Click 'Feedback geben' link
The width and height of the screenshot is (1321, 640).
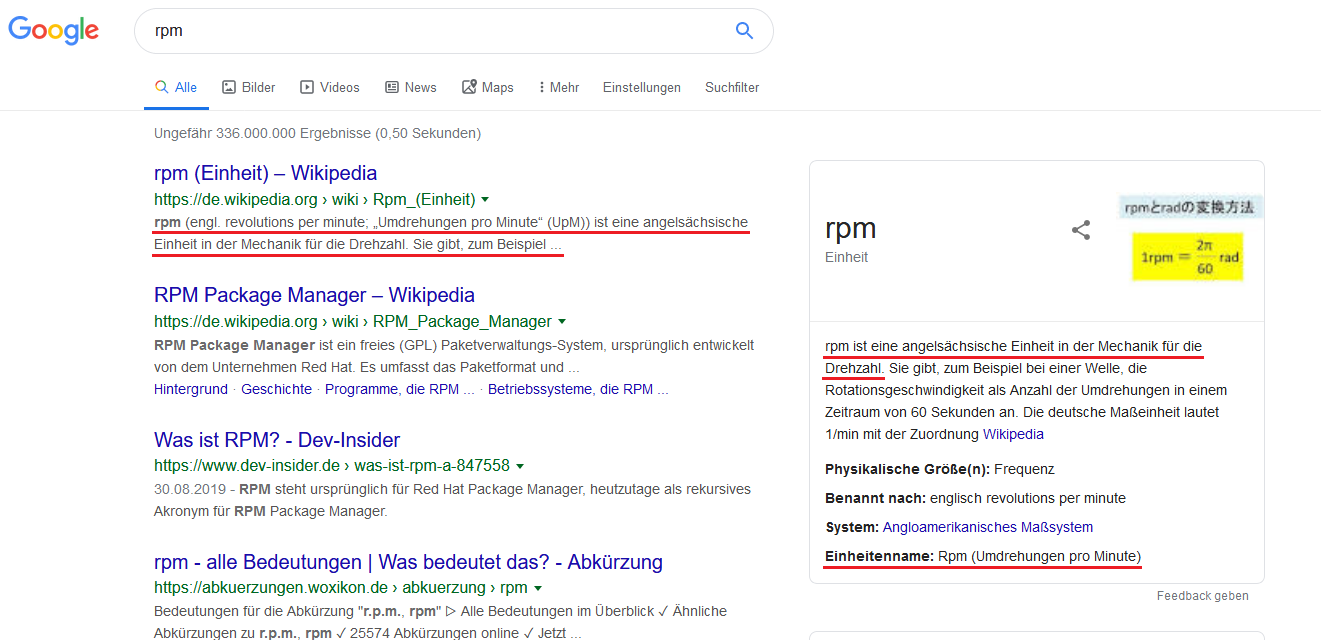(x=1203, y=596)
